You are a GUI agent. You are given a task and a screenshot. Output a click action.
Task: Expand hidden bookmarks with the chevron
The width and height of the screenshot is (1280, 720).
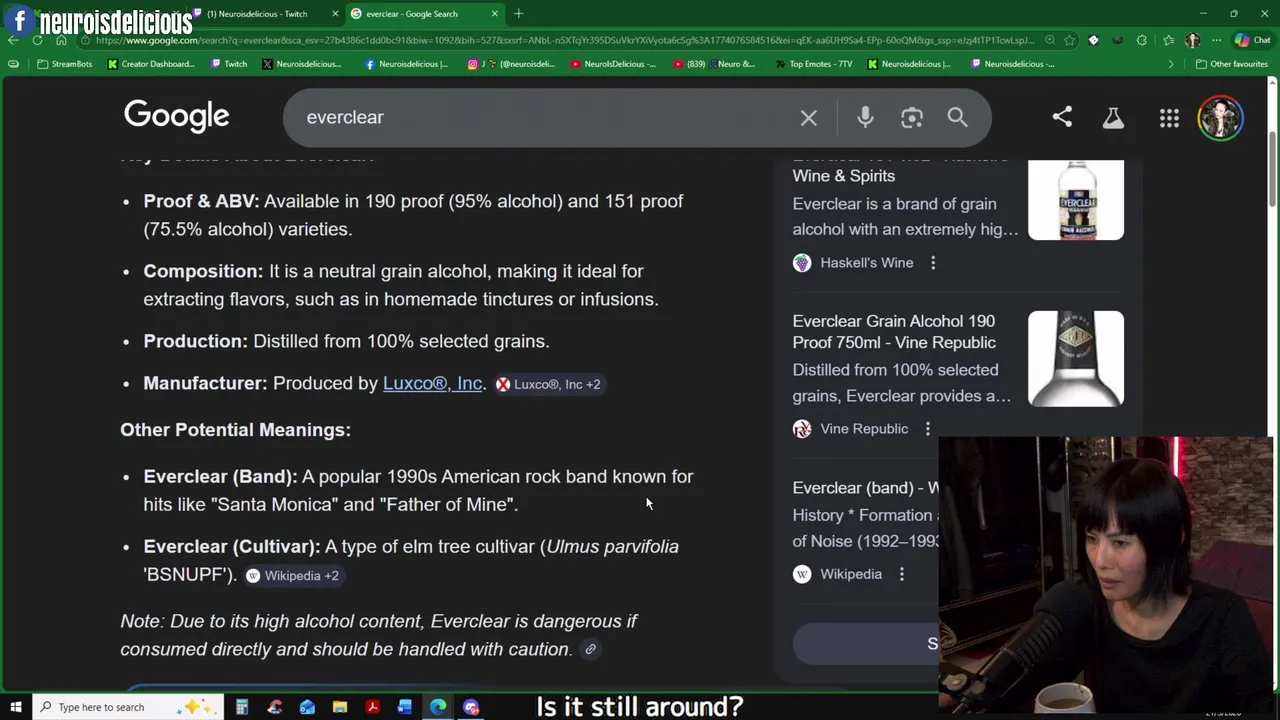pyautogui.click(x=1171, y=64)
